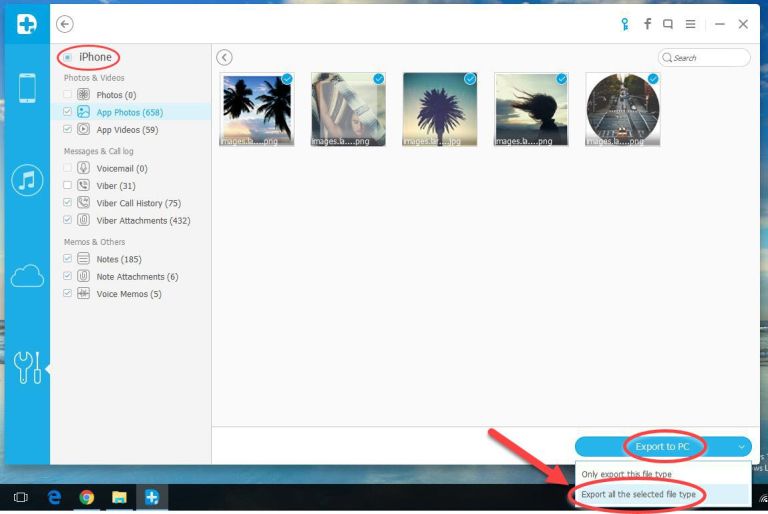Screen dimensions: 768x514
Task: Select Notes (185) category
Action: (119, 259)
